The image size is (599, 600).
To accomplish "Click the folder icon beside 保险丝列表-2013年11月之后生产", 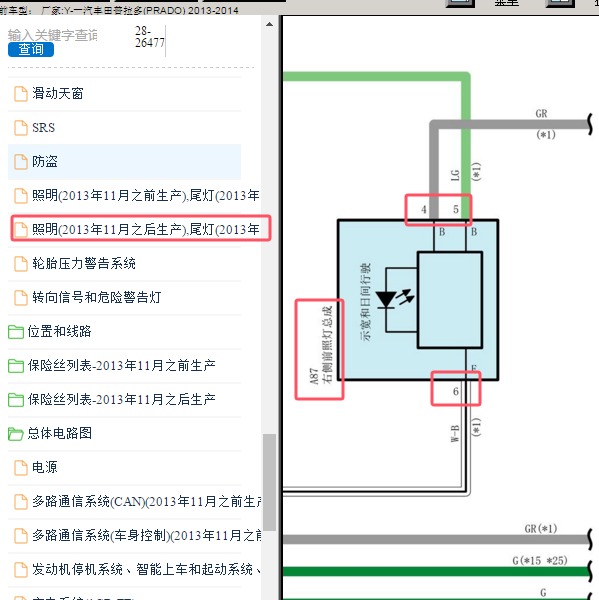I will tap(16, 400).
